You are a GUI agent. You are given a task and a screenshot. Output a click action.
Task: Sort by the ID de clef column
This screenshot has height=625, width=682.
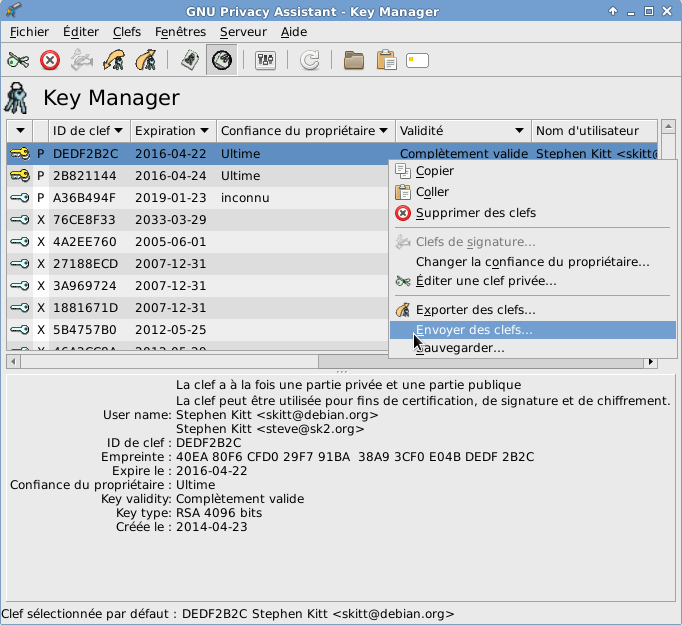89,131
